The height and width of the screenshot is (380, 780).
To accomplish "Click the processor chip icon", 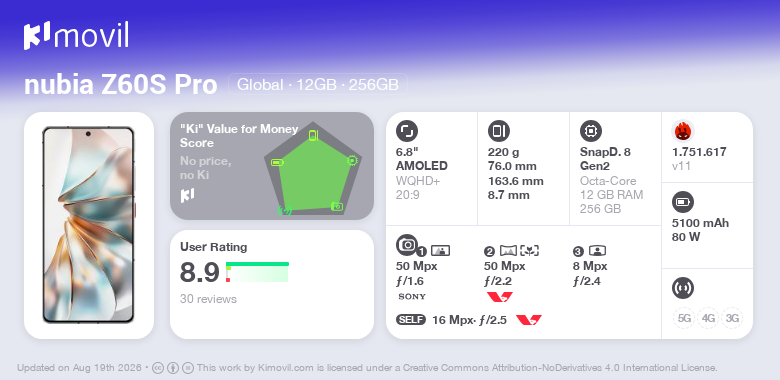I will tap(591, 131).
